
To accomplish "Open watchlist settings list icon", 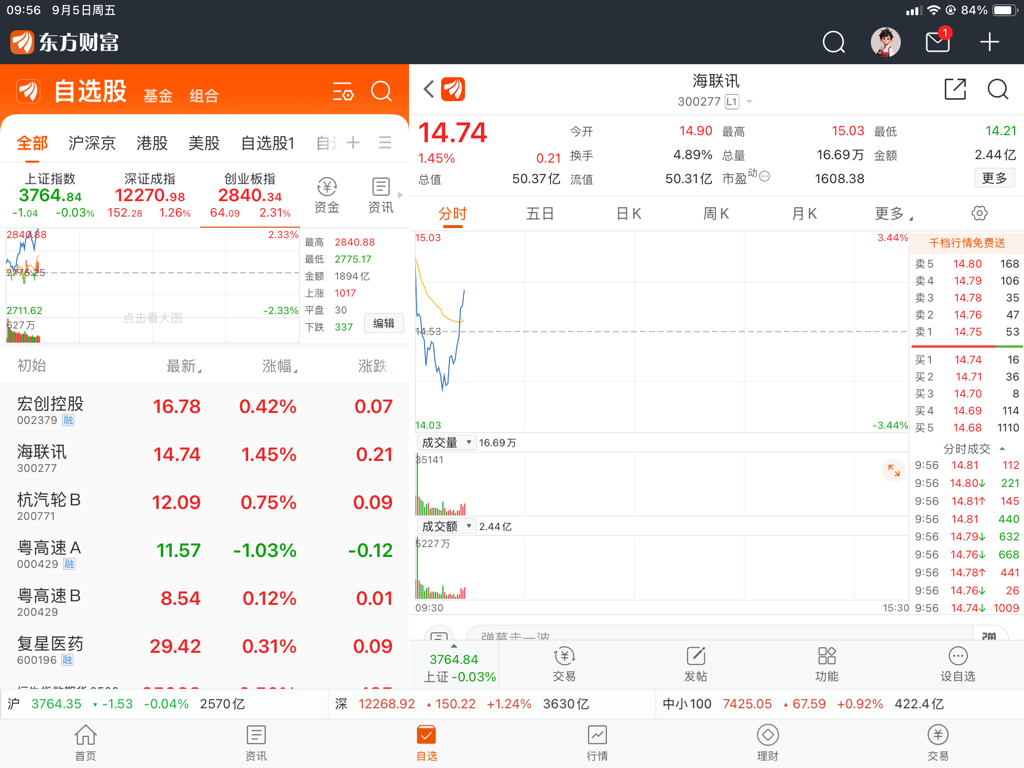I will (343, 91).
